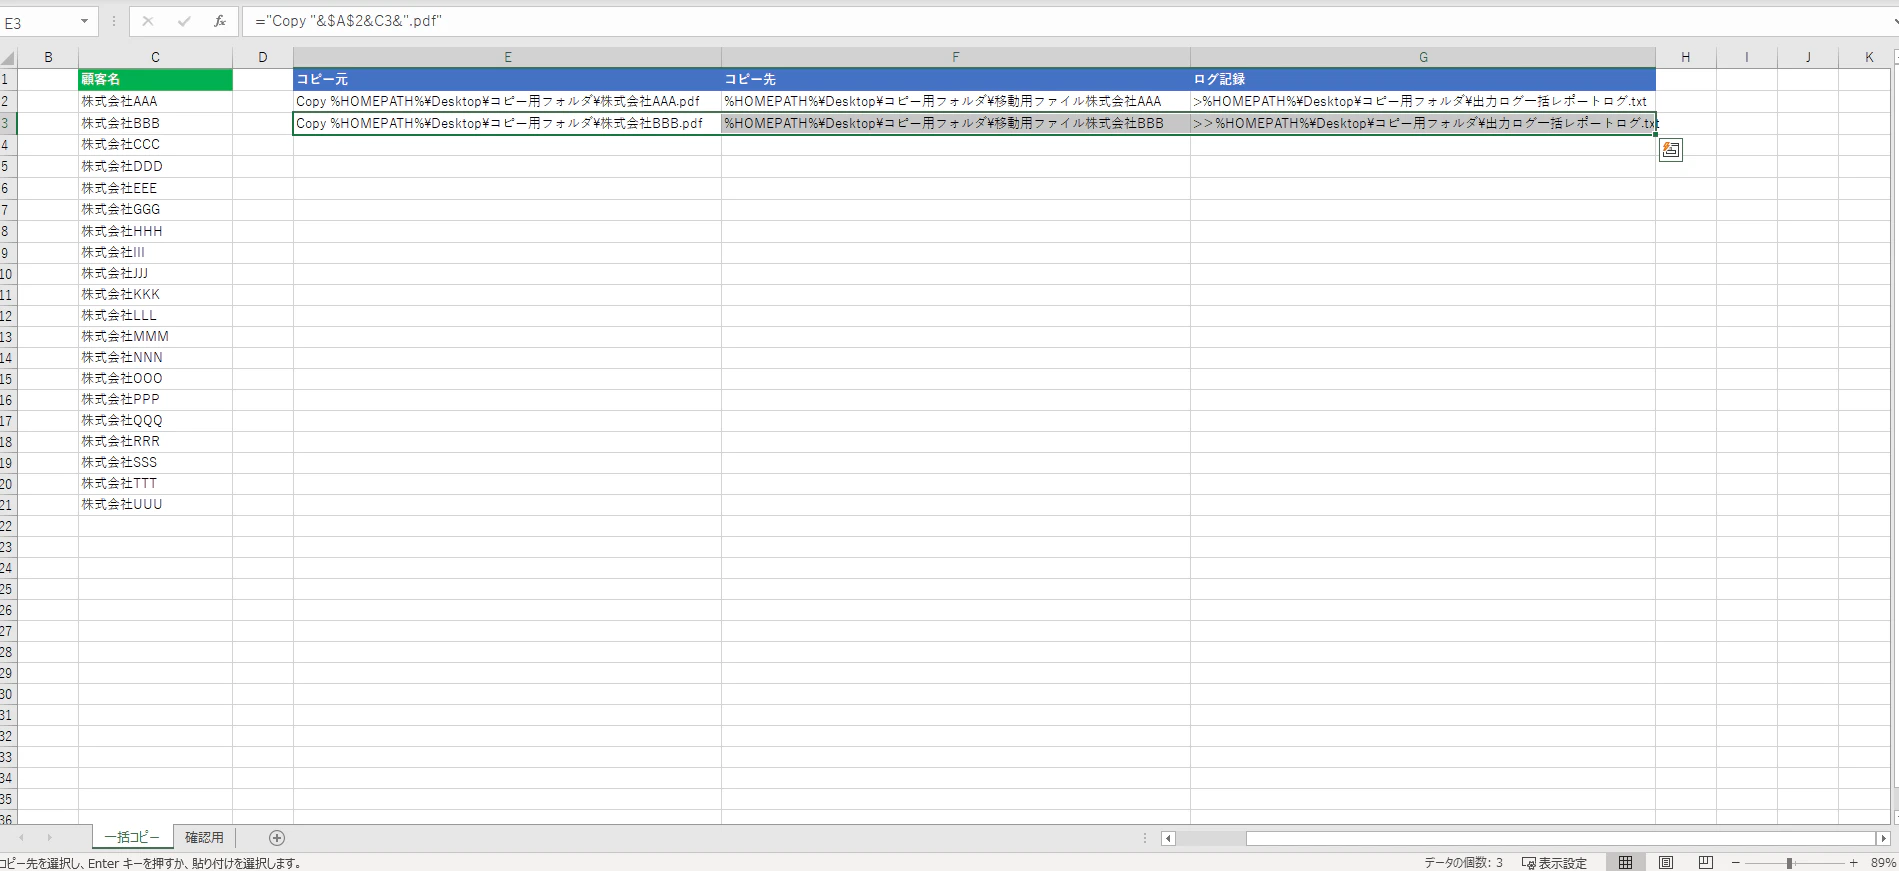Image resolution: width=1899 pixels, height=871 pixels.
Task: Switch to Page Break Preview view
Action: click(x=1706, y=862)
